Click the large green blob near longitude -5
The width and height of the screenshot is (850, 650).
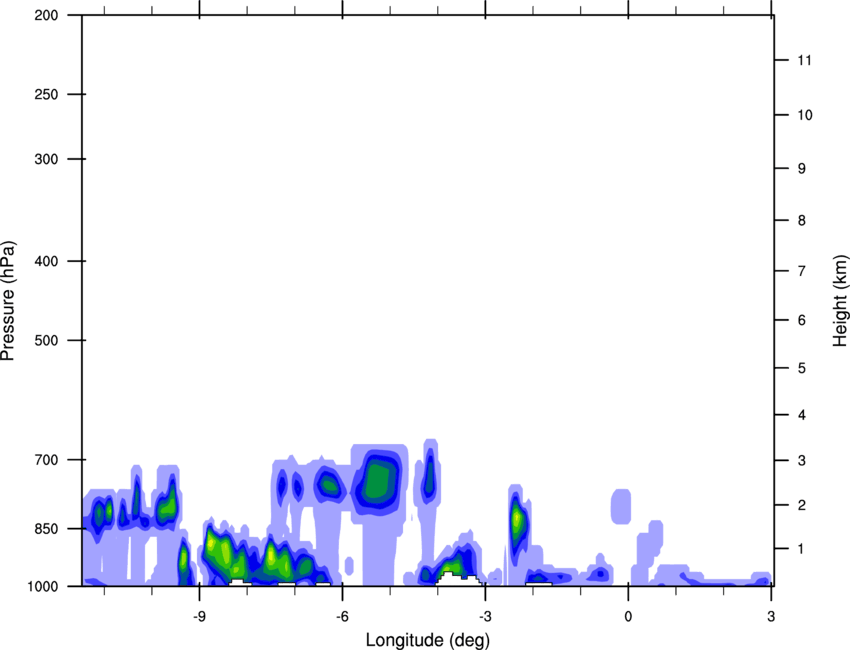click(378, 481)
